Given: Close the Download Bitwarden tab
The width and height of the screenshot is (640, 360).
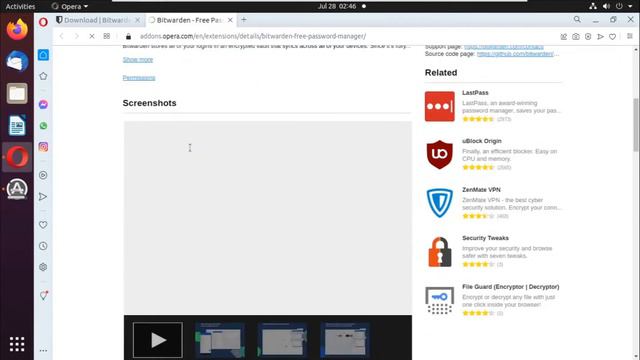Looking at the screenshot, I should pyautogui.click(x=138, y=20).
